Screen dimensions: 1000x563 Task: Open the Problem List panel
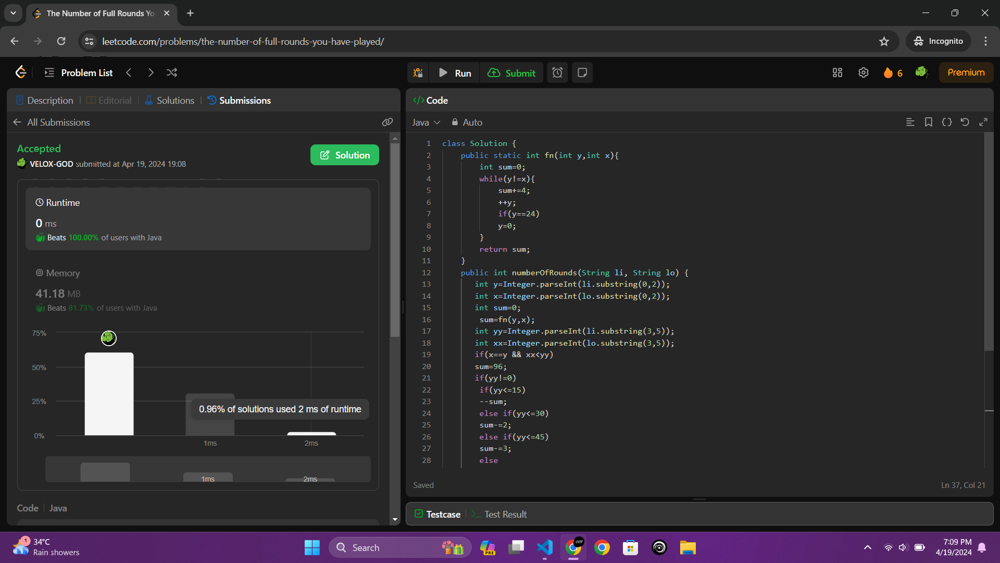pyautogui.click(x=78, y=73)
